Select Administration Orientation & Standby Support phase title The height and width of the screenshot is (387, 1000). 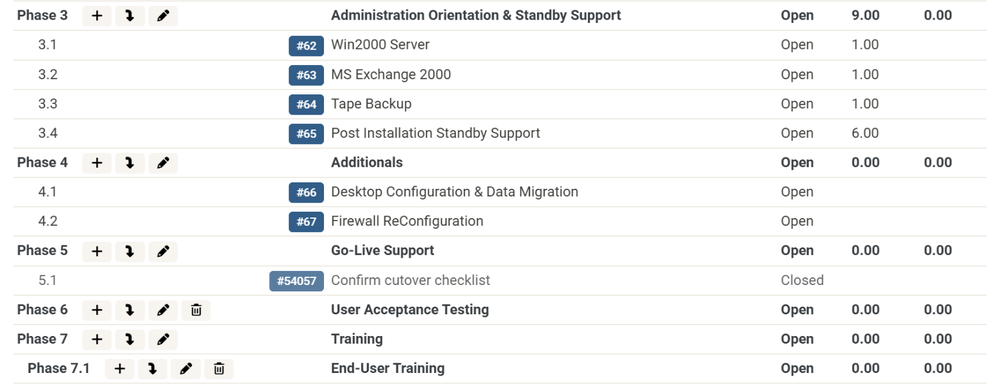point(476,15)
